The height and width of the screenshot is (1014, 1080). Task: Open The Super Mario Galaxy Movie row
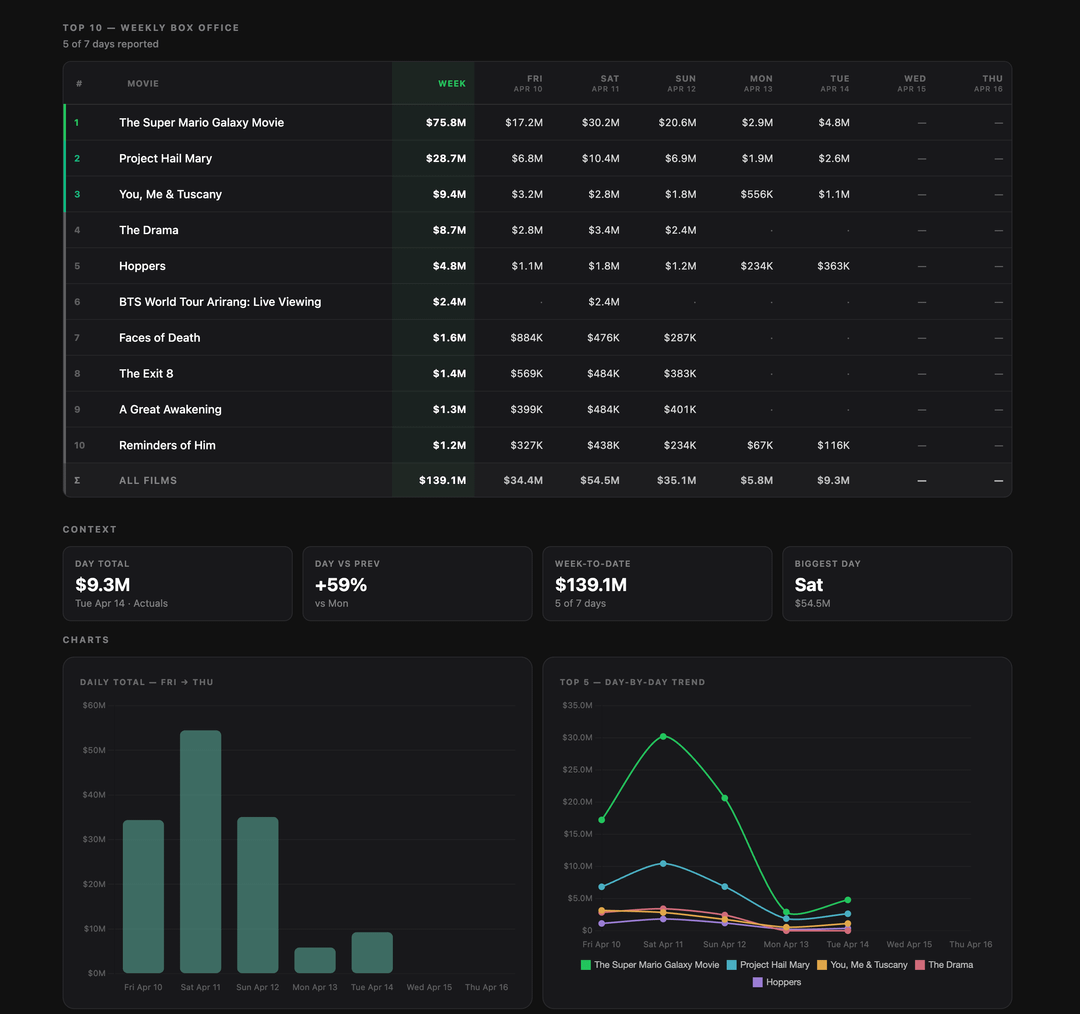(201, 123)
